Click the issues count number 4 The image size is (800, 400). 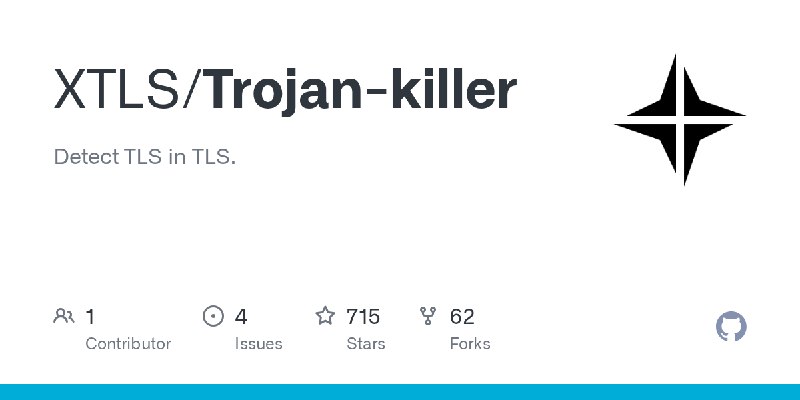point(241,317)
